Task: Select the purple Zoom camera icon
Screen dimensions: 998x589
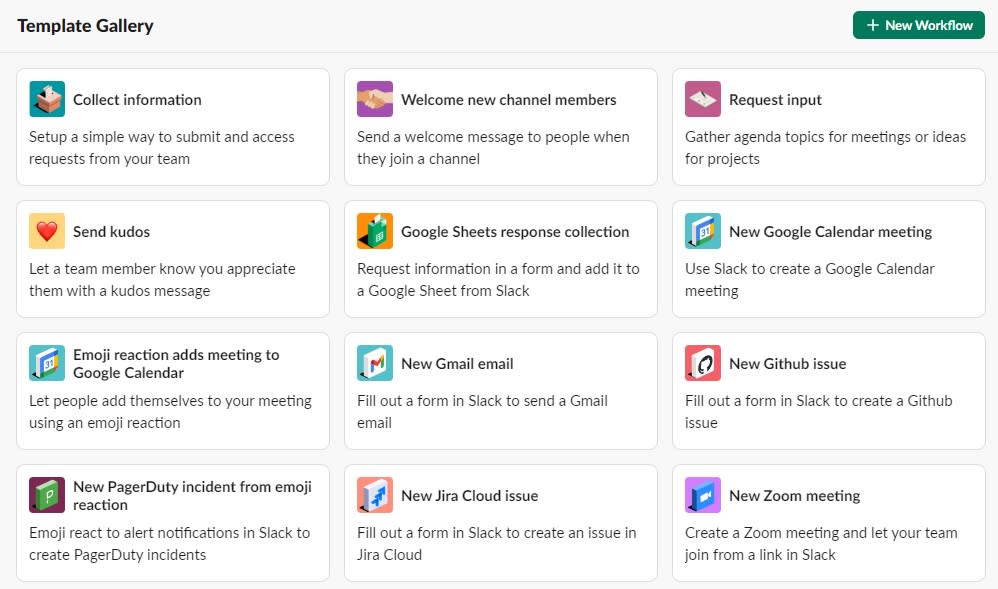Action: 703,495
